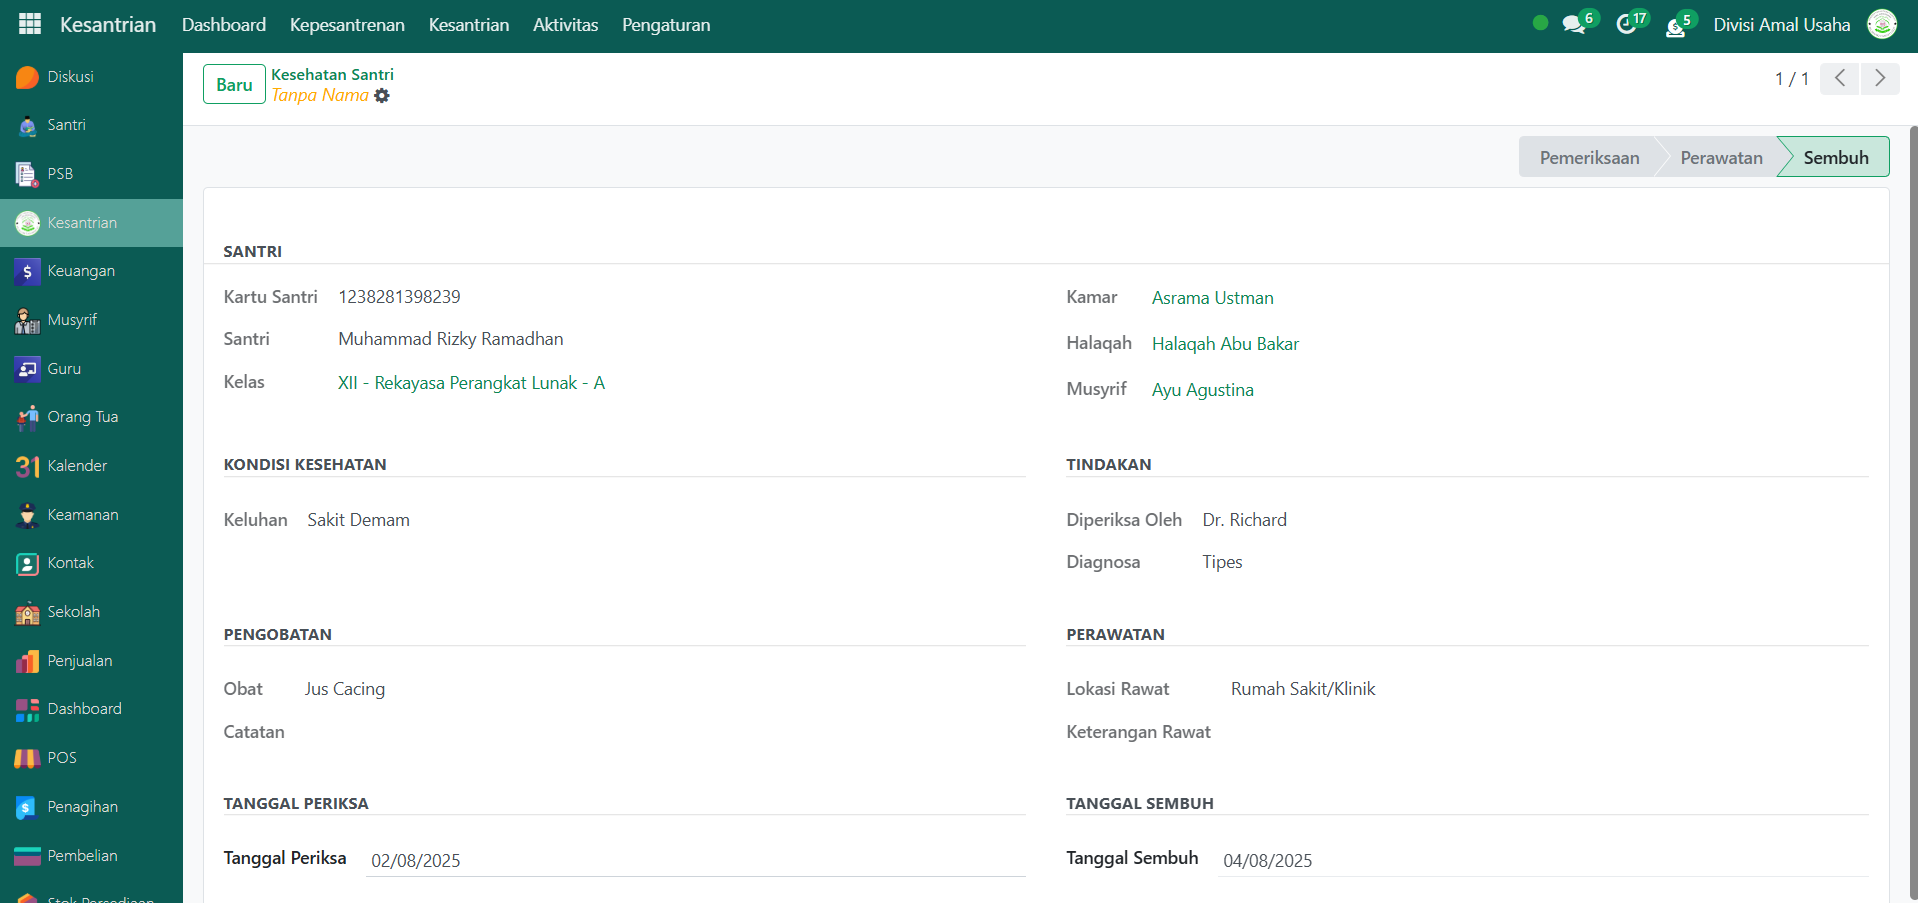The width and height of the screenshot is (1918, 903).
Task: Expand the Pengaturan menu
Action: click(x=665, y=25)
